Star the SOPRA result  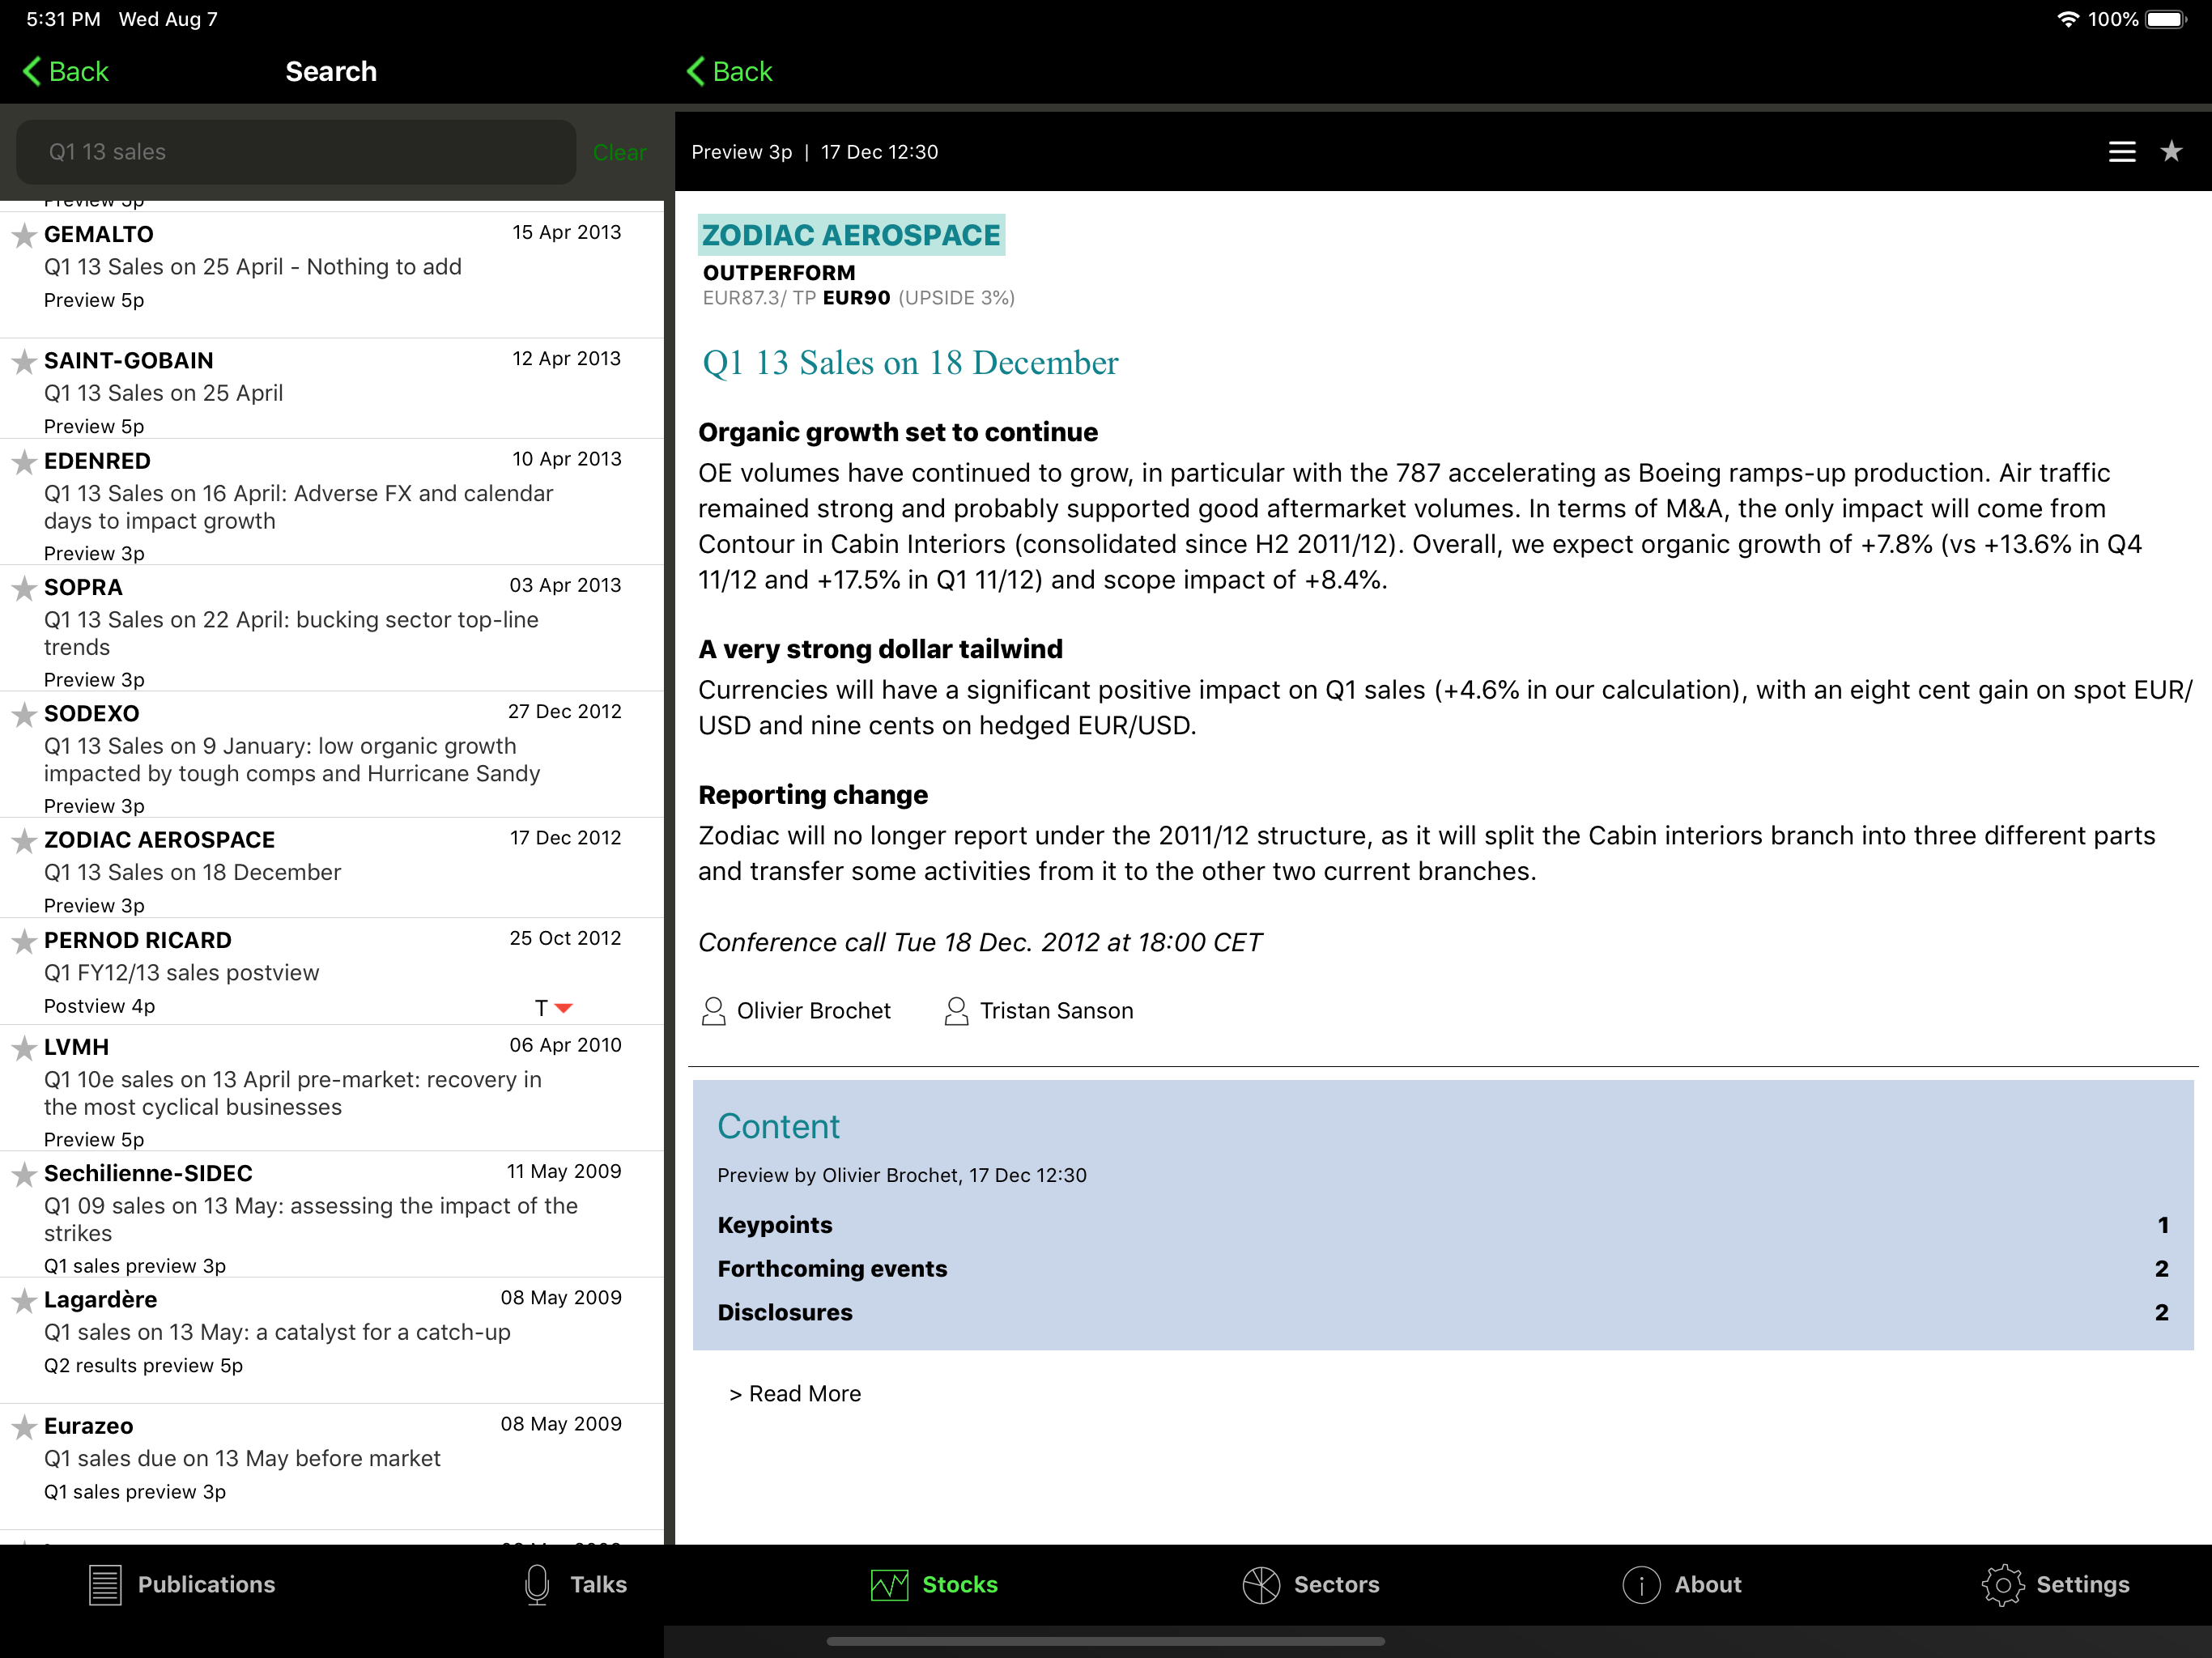point(24,588)
